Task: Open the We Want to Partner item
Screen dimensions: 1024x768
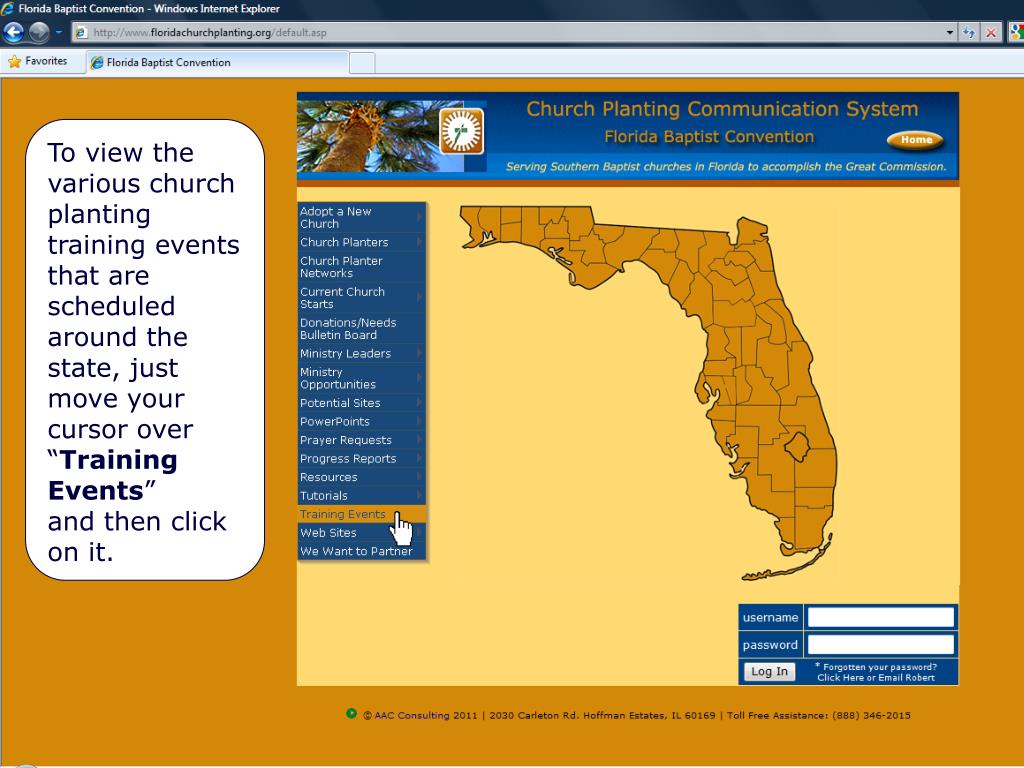Action: click(x=362, y=551)
